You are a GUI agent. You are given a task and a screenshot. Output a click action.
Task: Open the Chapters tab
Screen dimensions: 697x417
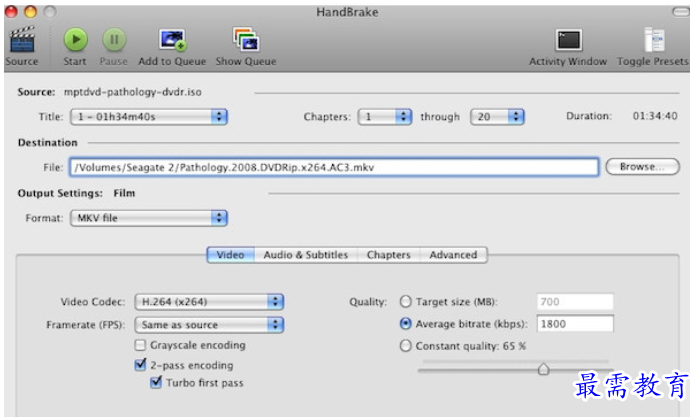click(389, 255)
